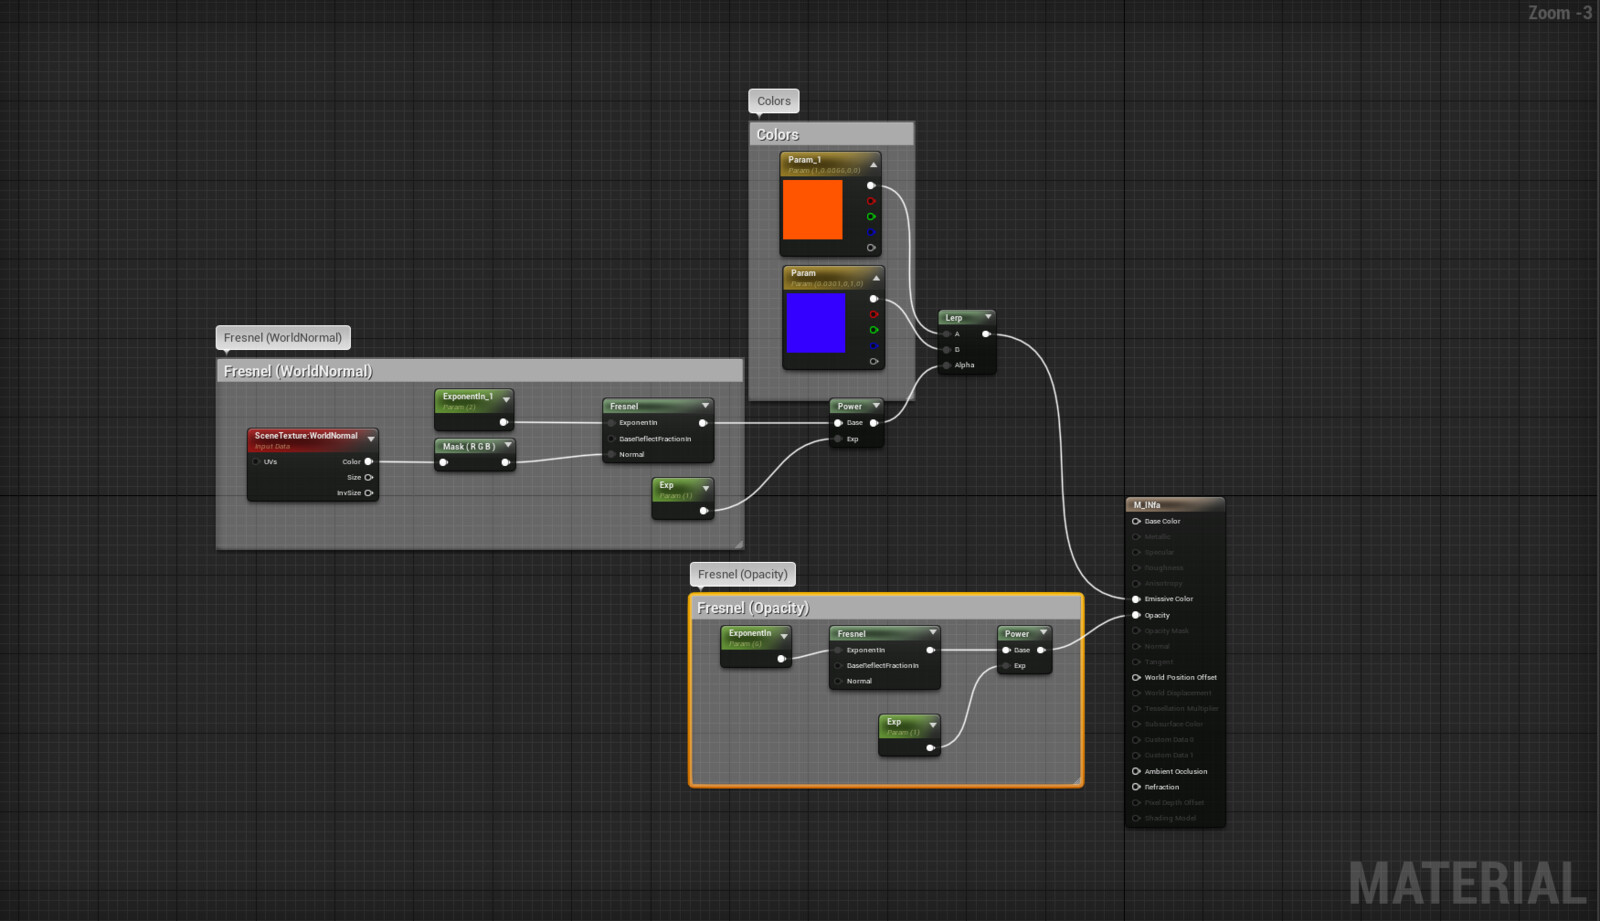Viewport: 1600px width, 921px height.
Task: Select Fresnel (WorldNormal) comment box title bar
Action: point(480,371)
